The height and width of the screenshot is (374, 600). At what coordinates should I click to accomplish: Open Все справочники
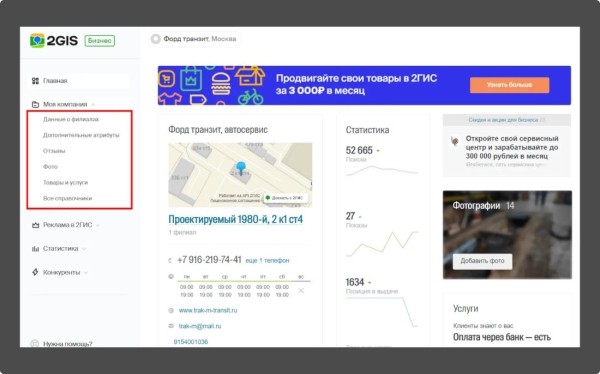tap(67, 198)
